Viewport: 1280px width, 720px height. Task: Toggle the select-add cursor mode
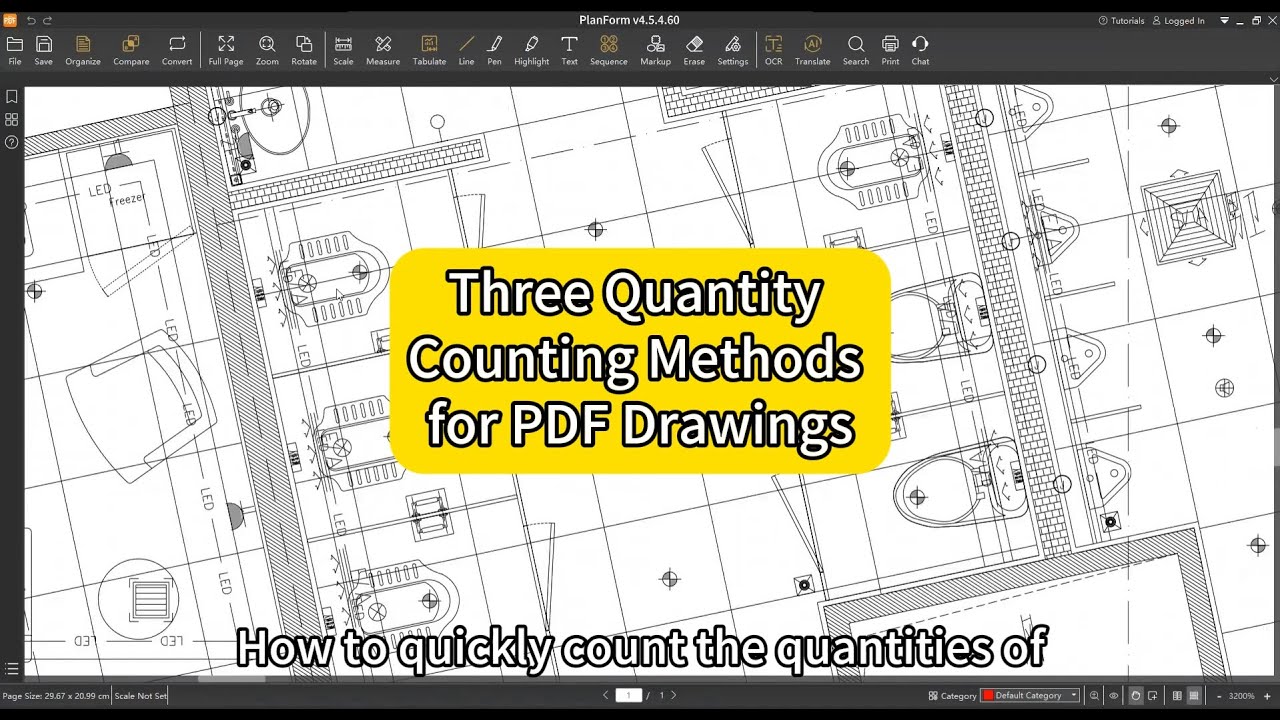coord(1152,695)
